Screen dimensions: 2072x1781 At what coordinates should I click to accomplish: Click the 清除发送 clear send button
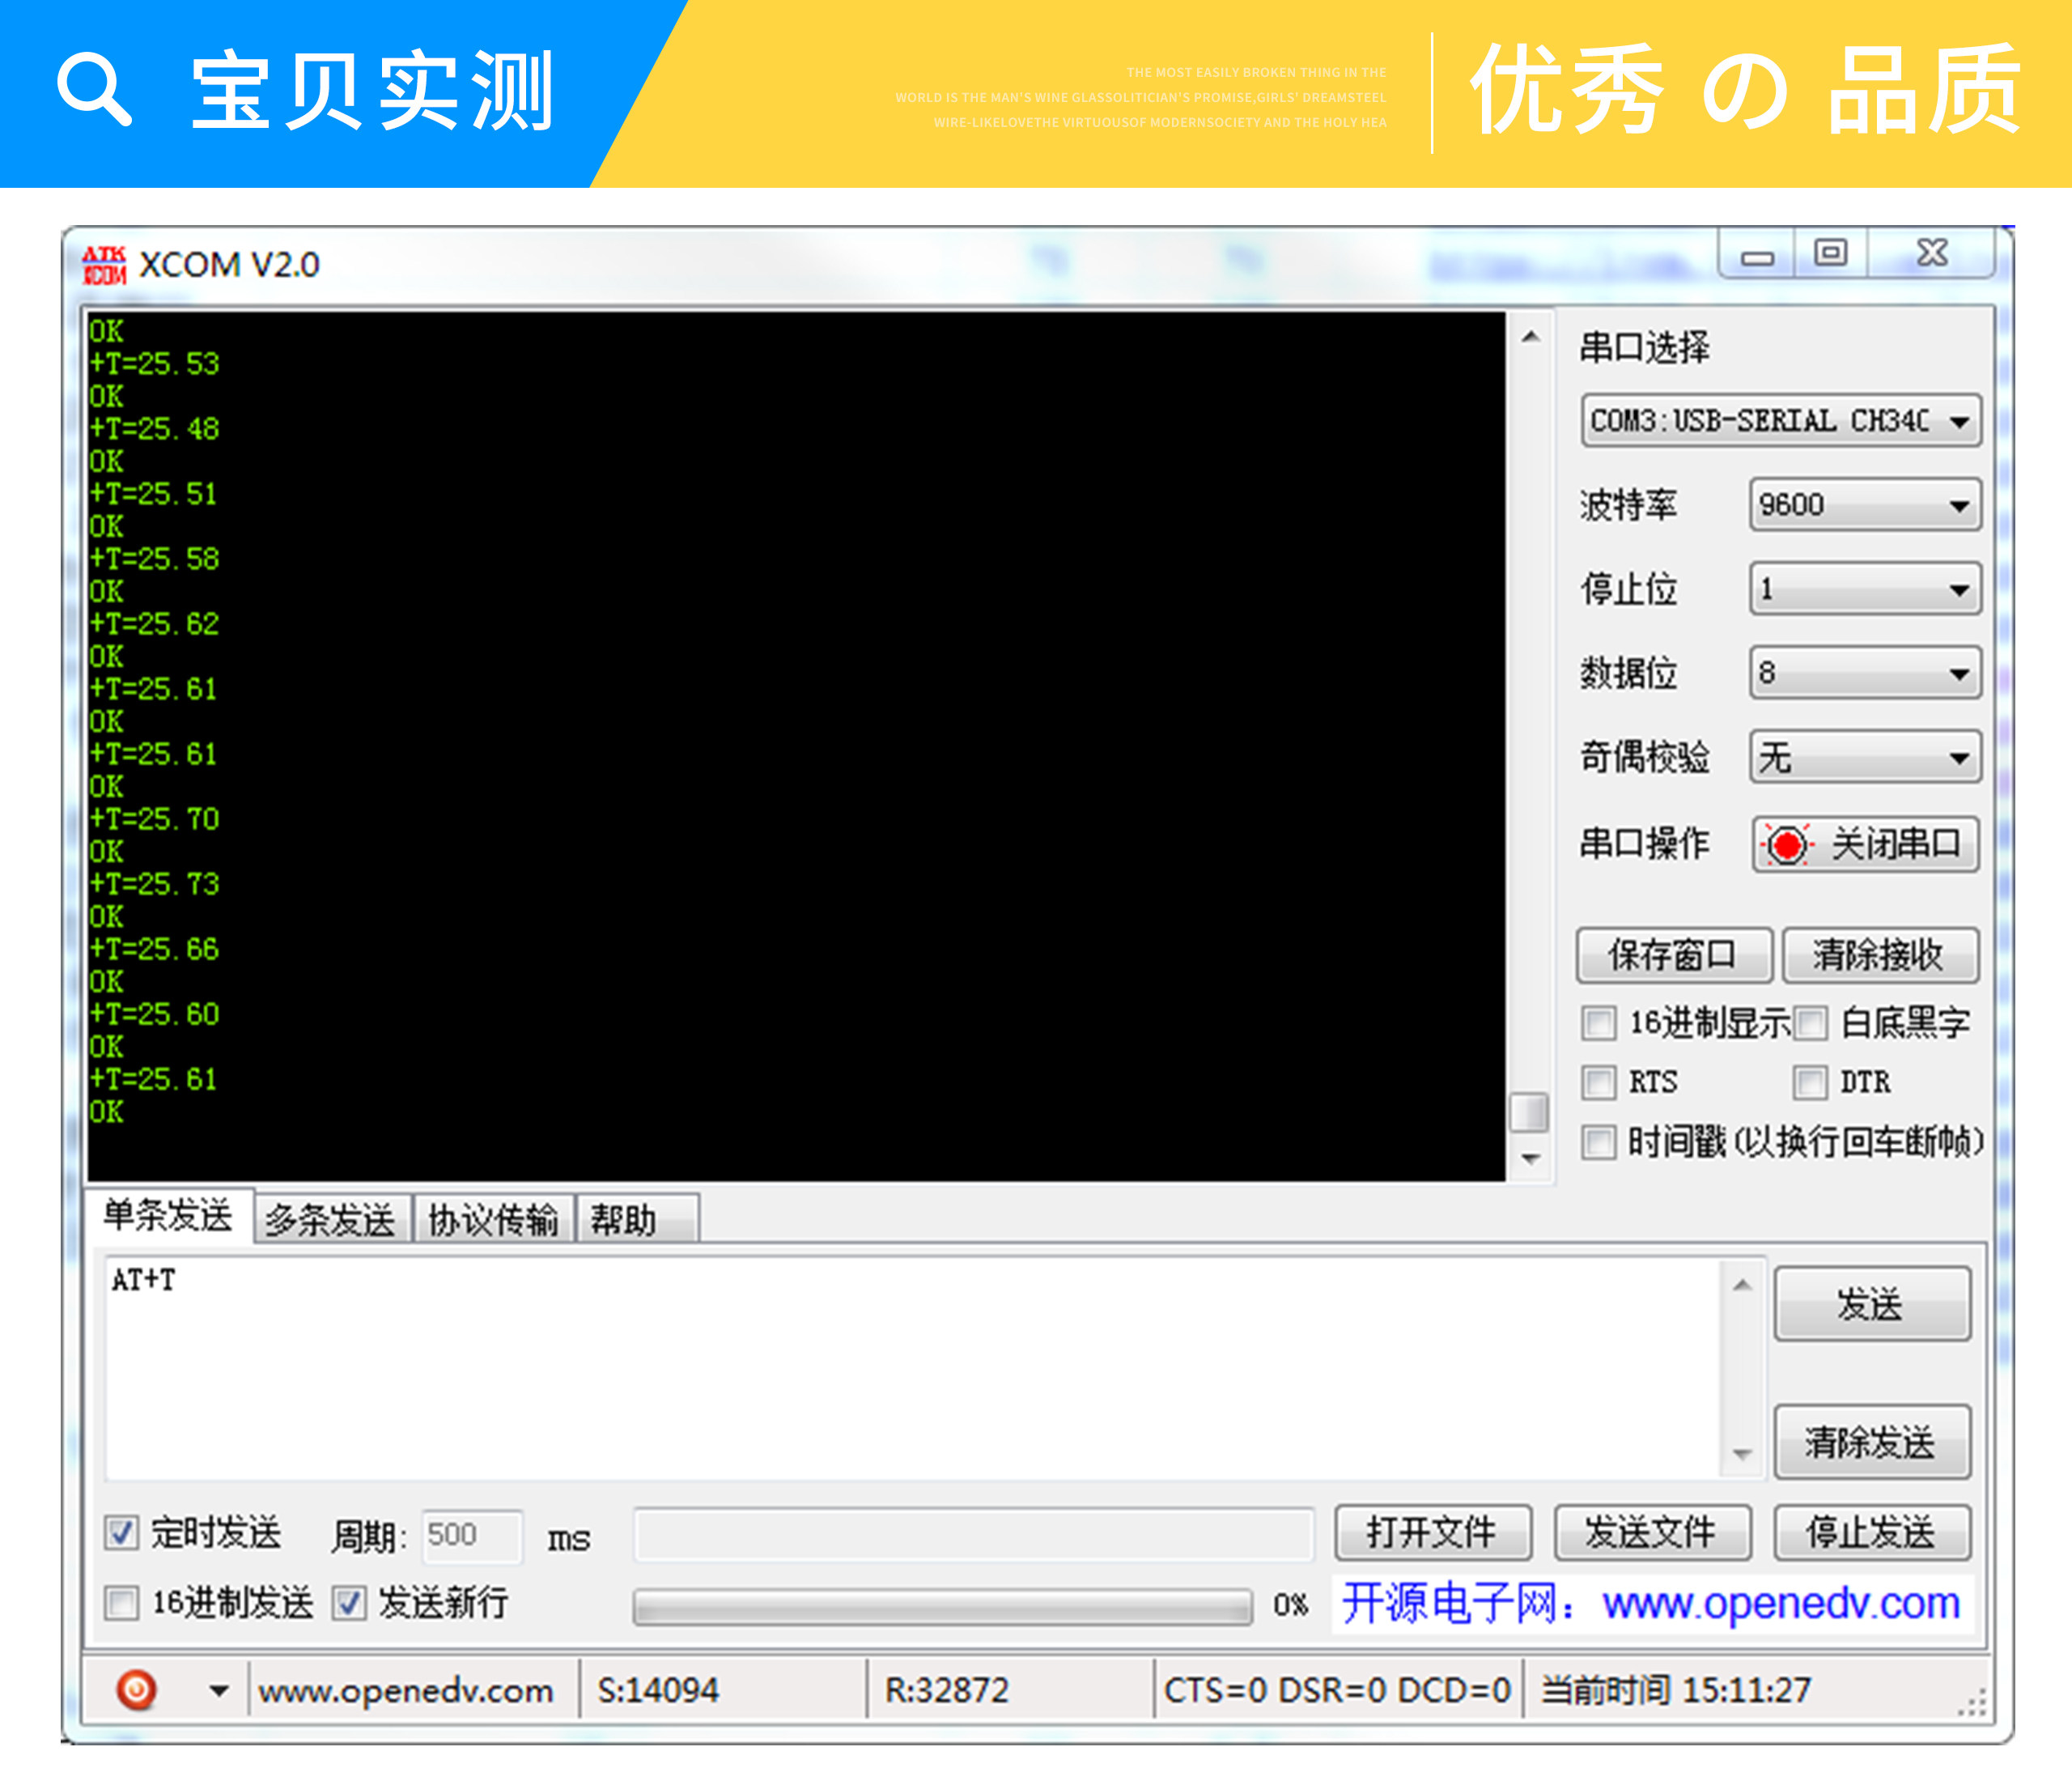1872,1442
